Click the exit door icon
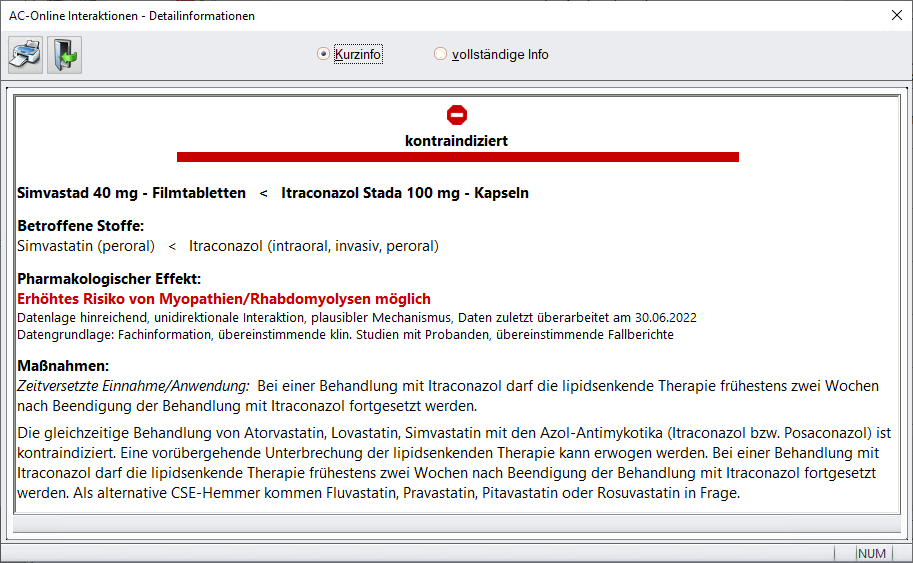This screenshot has width=913, height=563. tap(64, 55)
